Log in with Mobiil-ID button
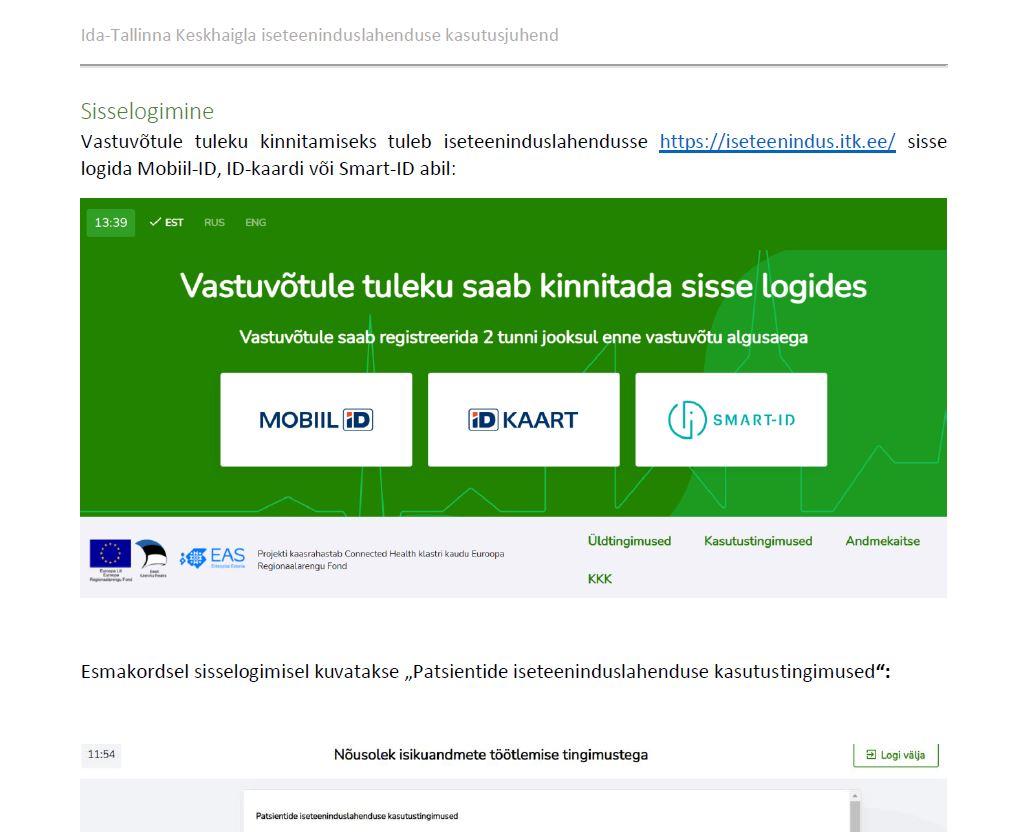 pos(316,420)
